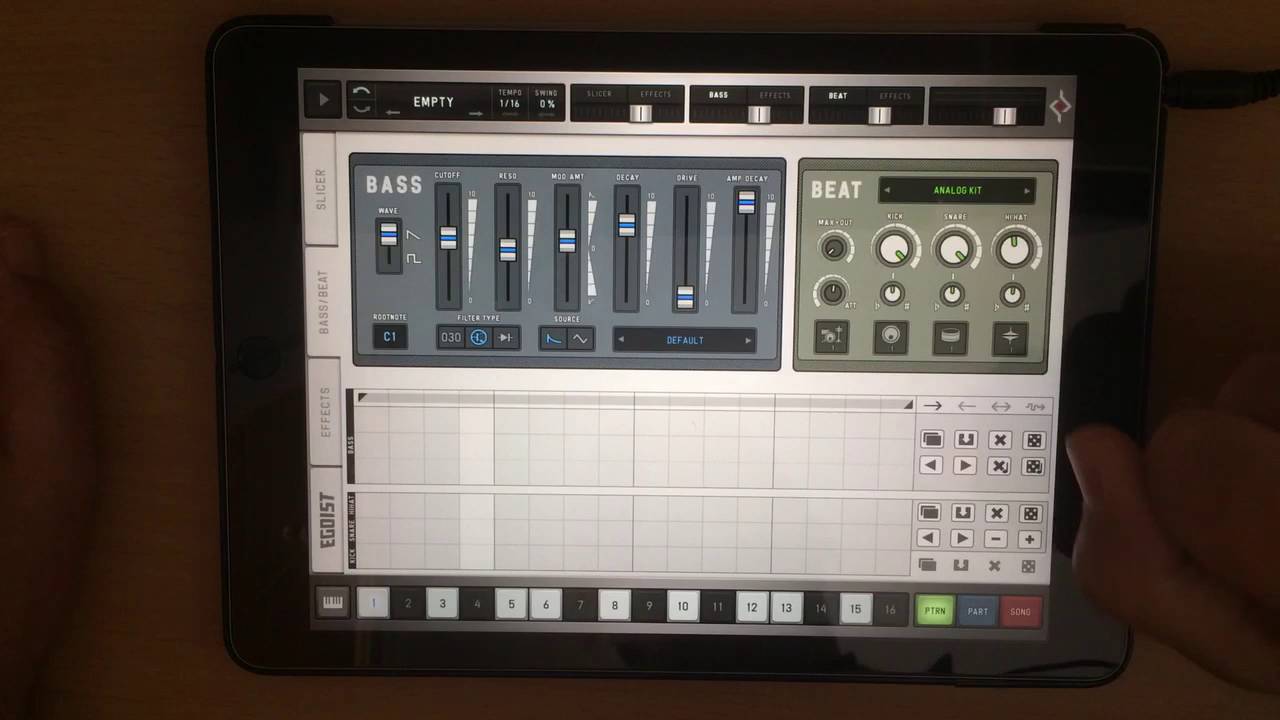Open EFFECTS next to BASS in top bar
This screenshot has height=720, width=1280.
[x=775, y=95]
